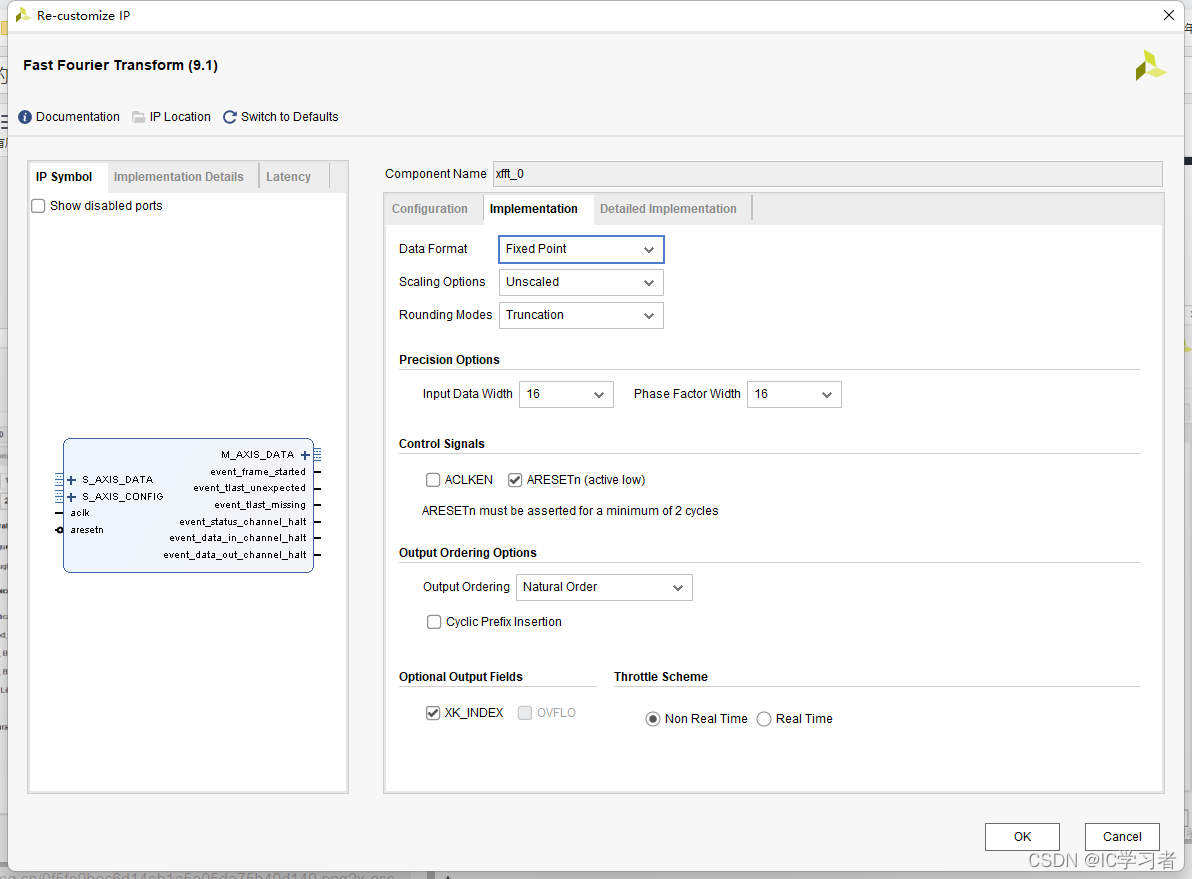Switch to the IP Symbol tab
This screenshot has width=1192, height=879.
pyautogui.click(x=64, y=176)
